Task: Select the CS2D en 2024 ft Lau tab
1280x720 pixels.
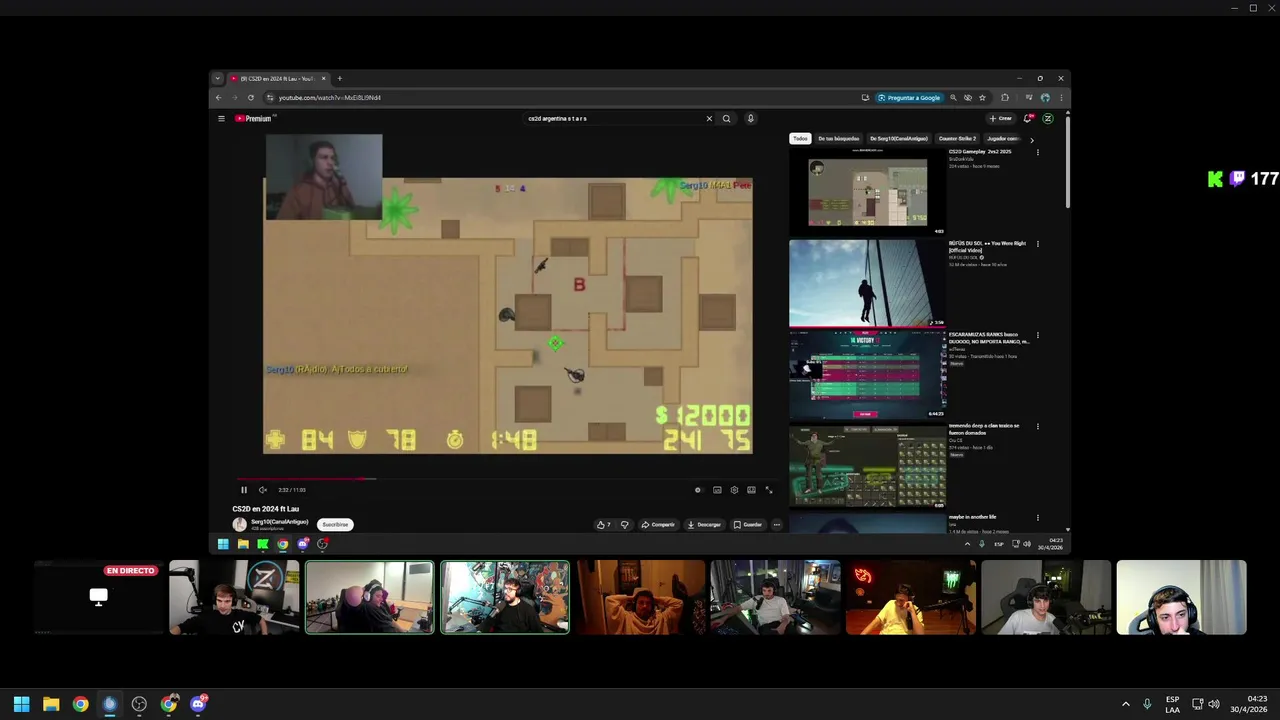Action: (279, 78)
